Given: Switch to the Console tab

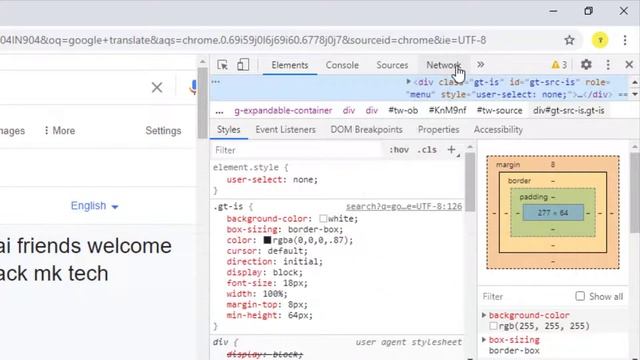Looking at the screenshot, I should pos(342,65).
